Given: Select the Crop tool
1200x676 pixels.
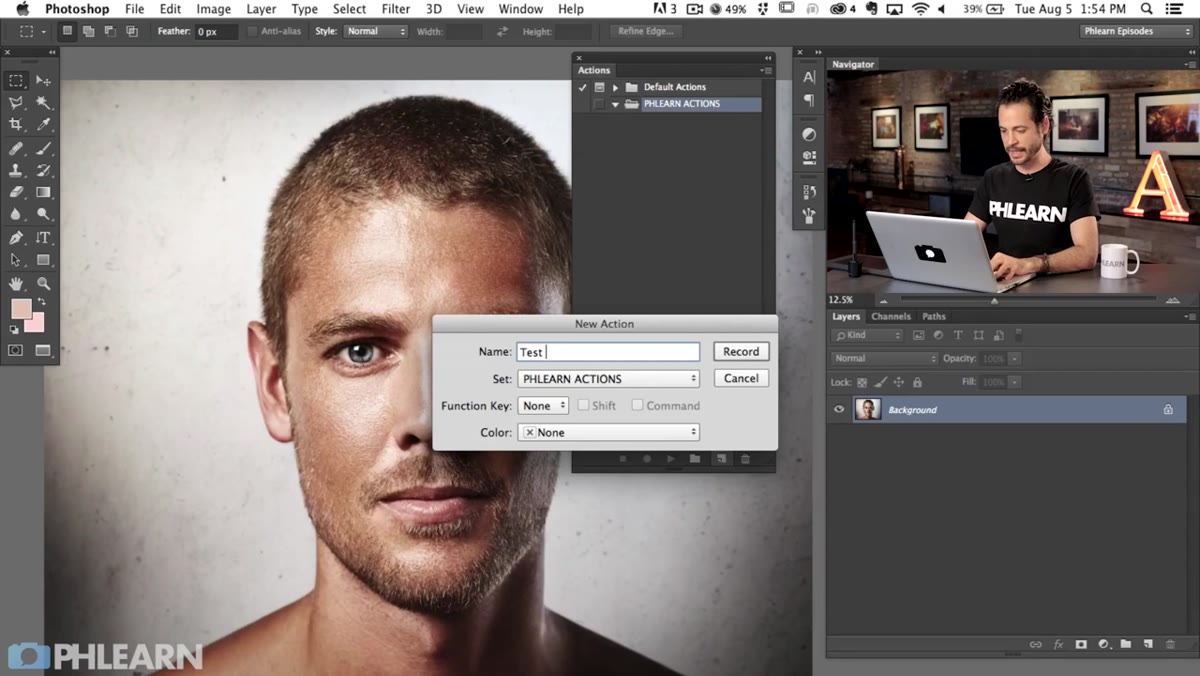Looking at the screenshot, I should pyautogui.click(x=16, y=125).
